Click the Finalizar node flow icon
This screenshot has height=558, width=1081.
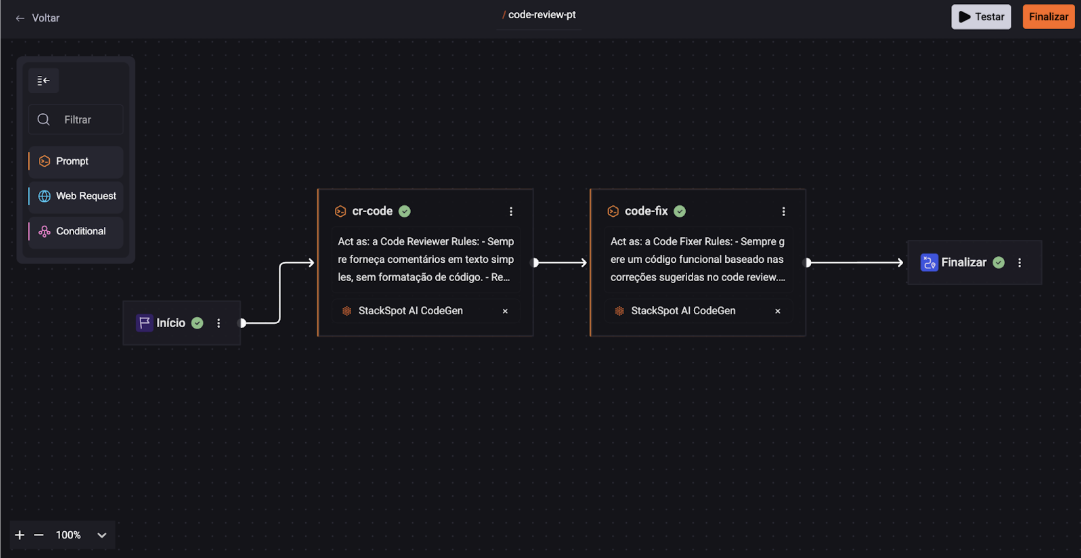(929, 263)
